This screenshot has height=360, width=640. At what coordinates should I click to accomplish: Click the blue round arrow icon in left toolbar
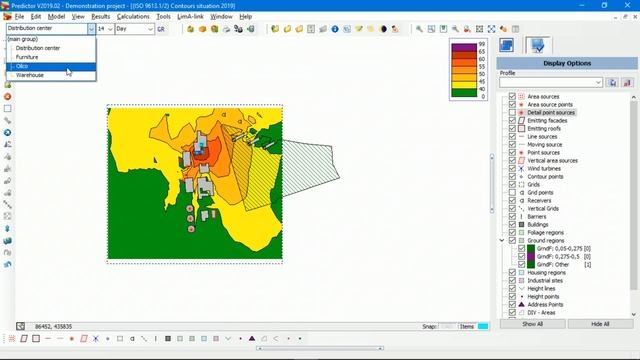click(x=7, y=133)
